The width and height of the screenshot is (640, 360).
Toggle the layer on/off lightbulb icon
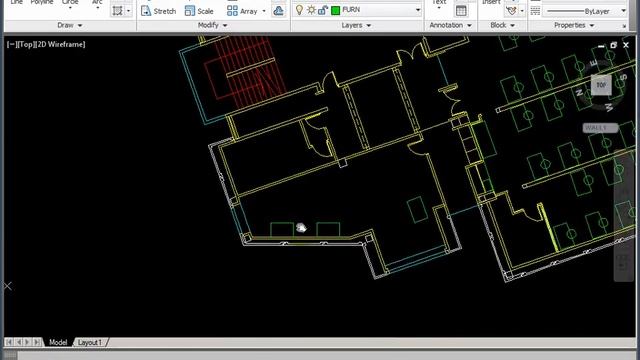299,10
